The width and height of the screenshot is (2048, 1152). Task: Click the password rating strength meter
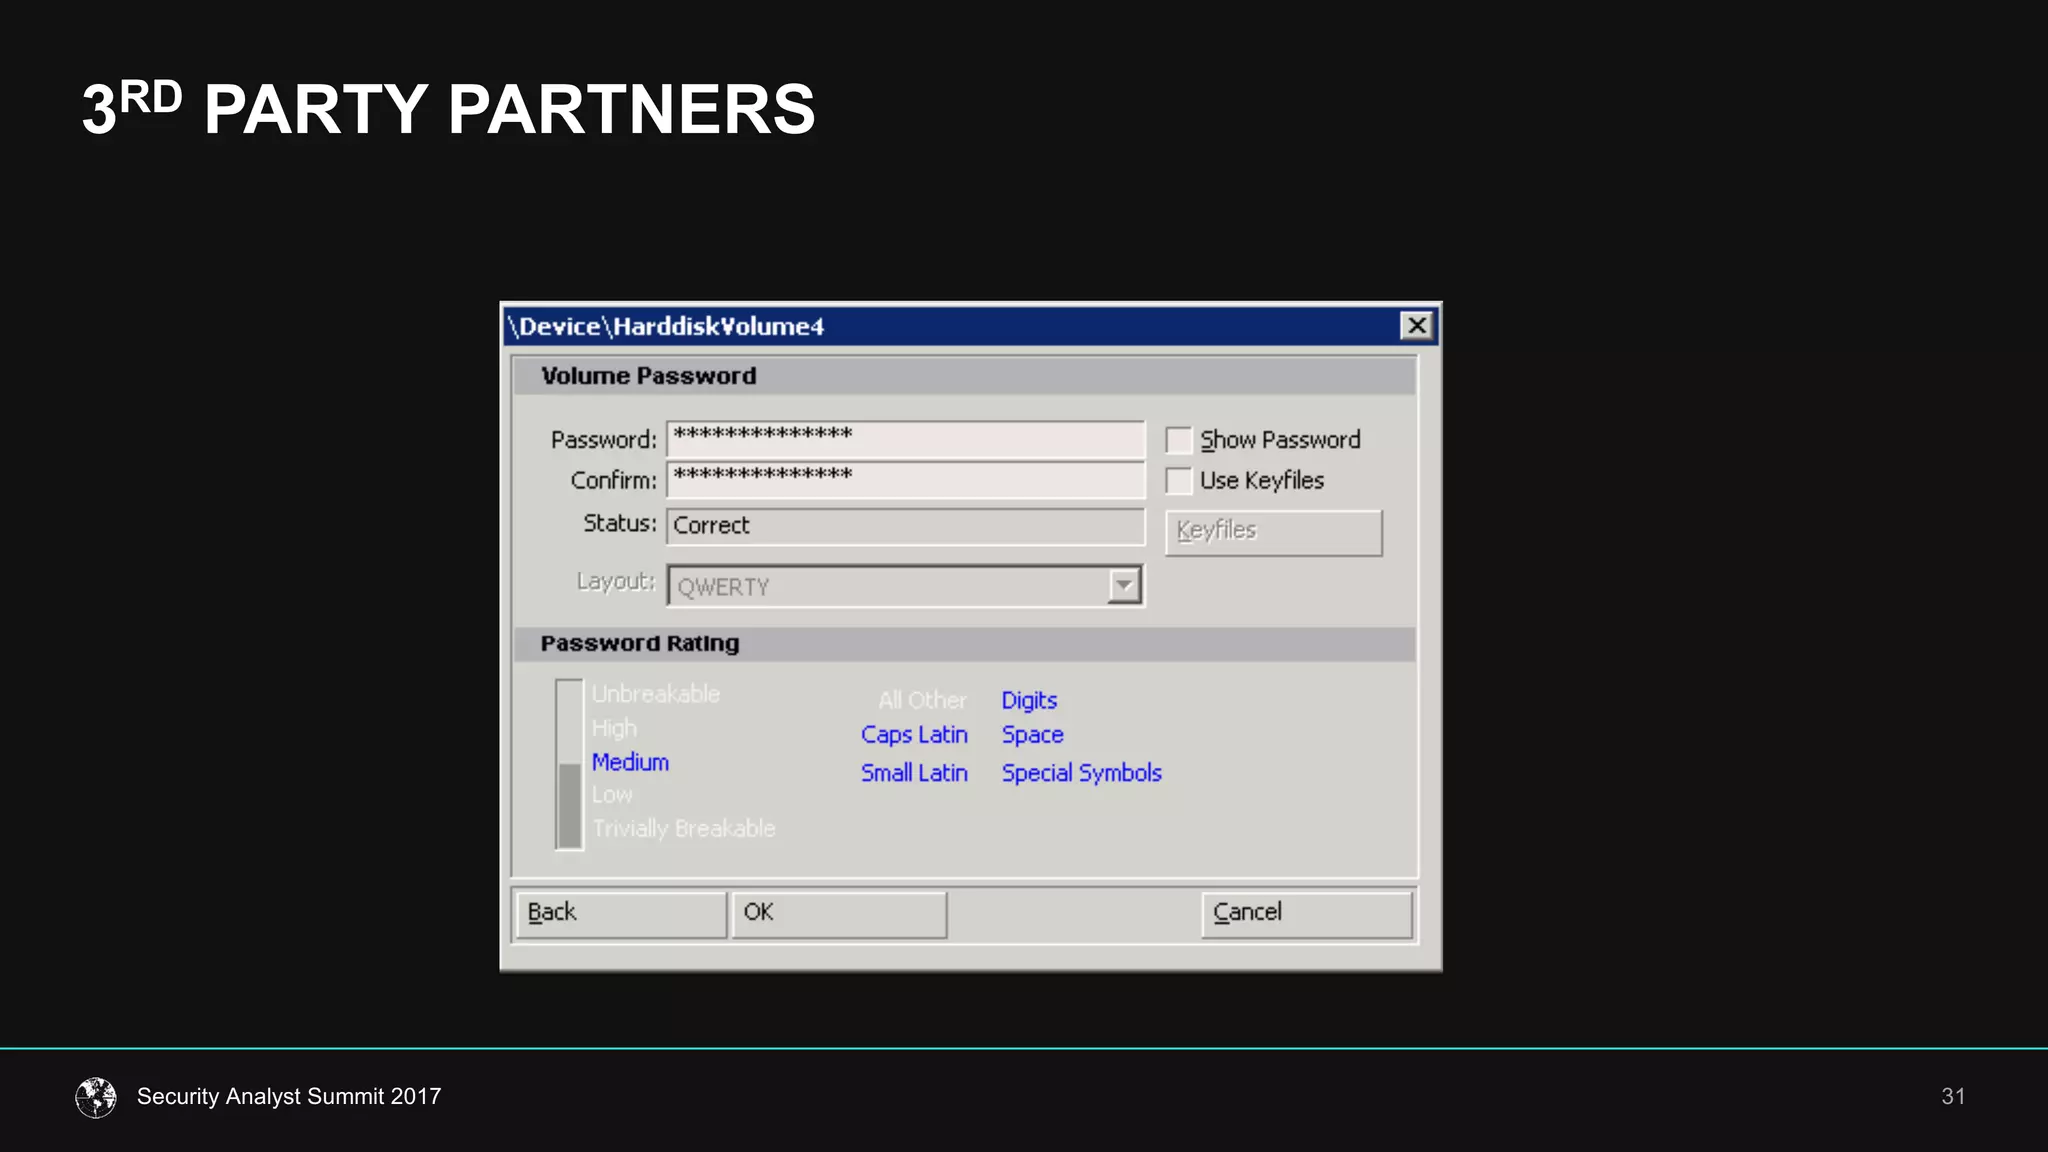coord(569,764)
